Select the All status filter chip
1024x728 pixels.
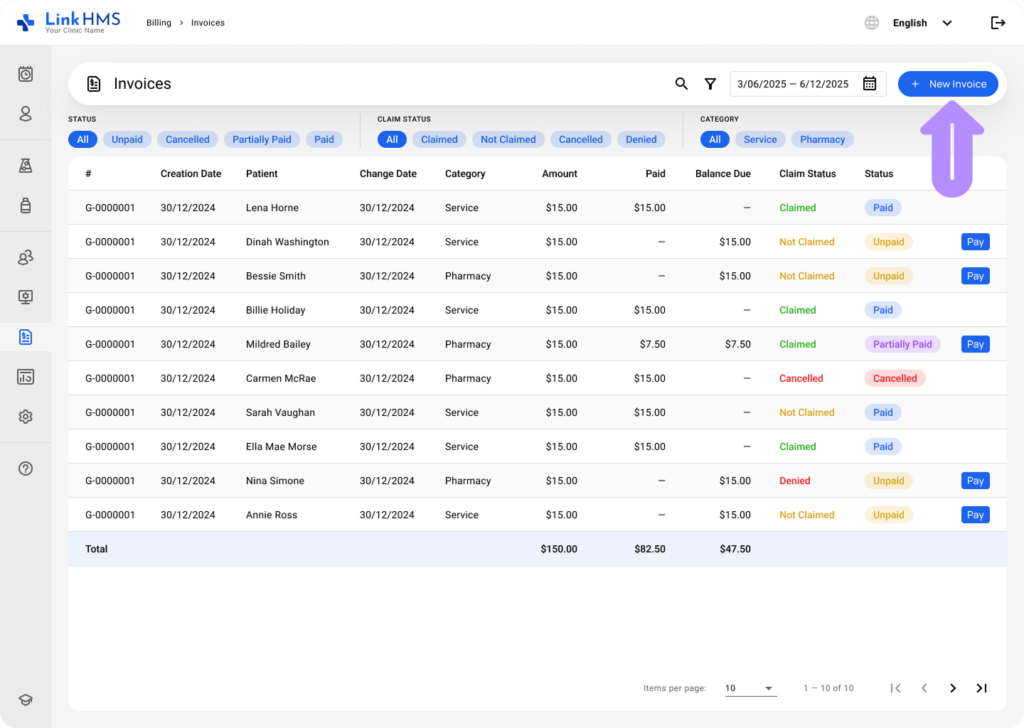(x=83, y=139)
